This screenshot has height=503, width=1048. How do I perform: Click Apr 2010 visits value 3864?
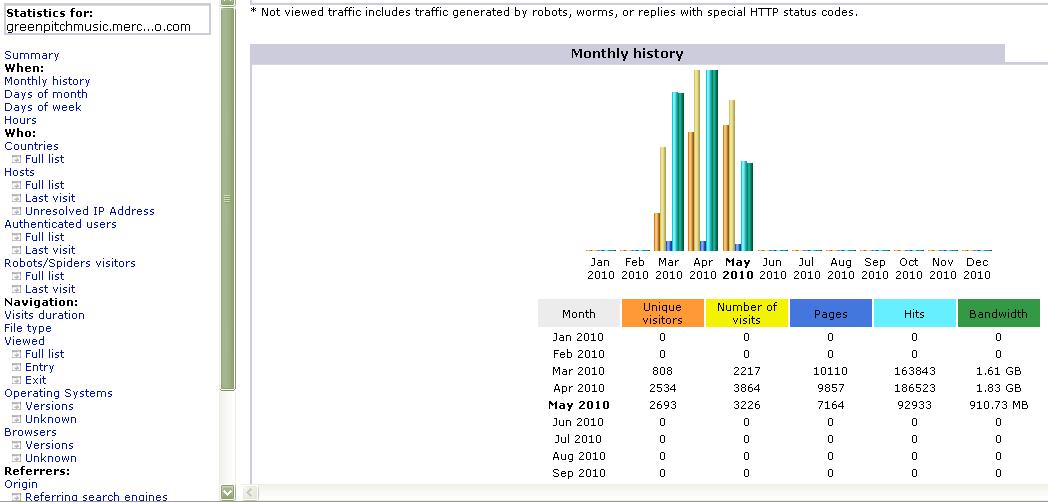click(x=747, y=388)
